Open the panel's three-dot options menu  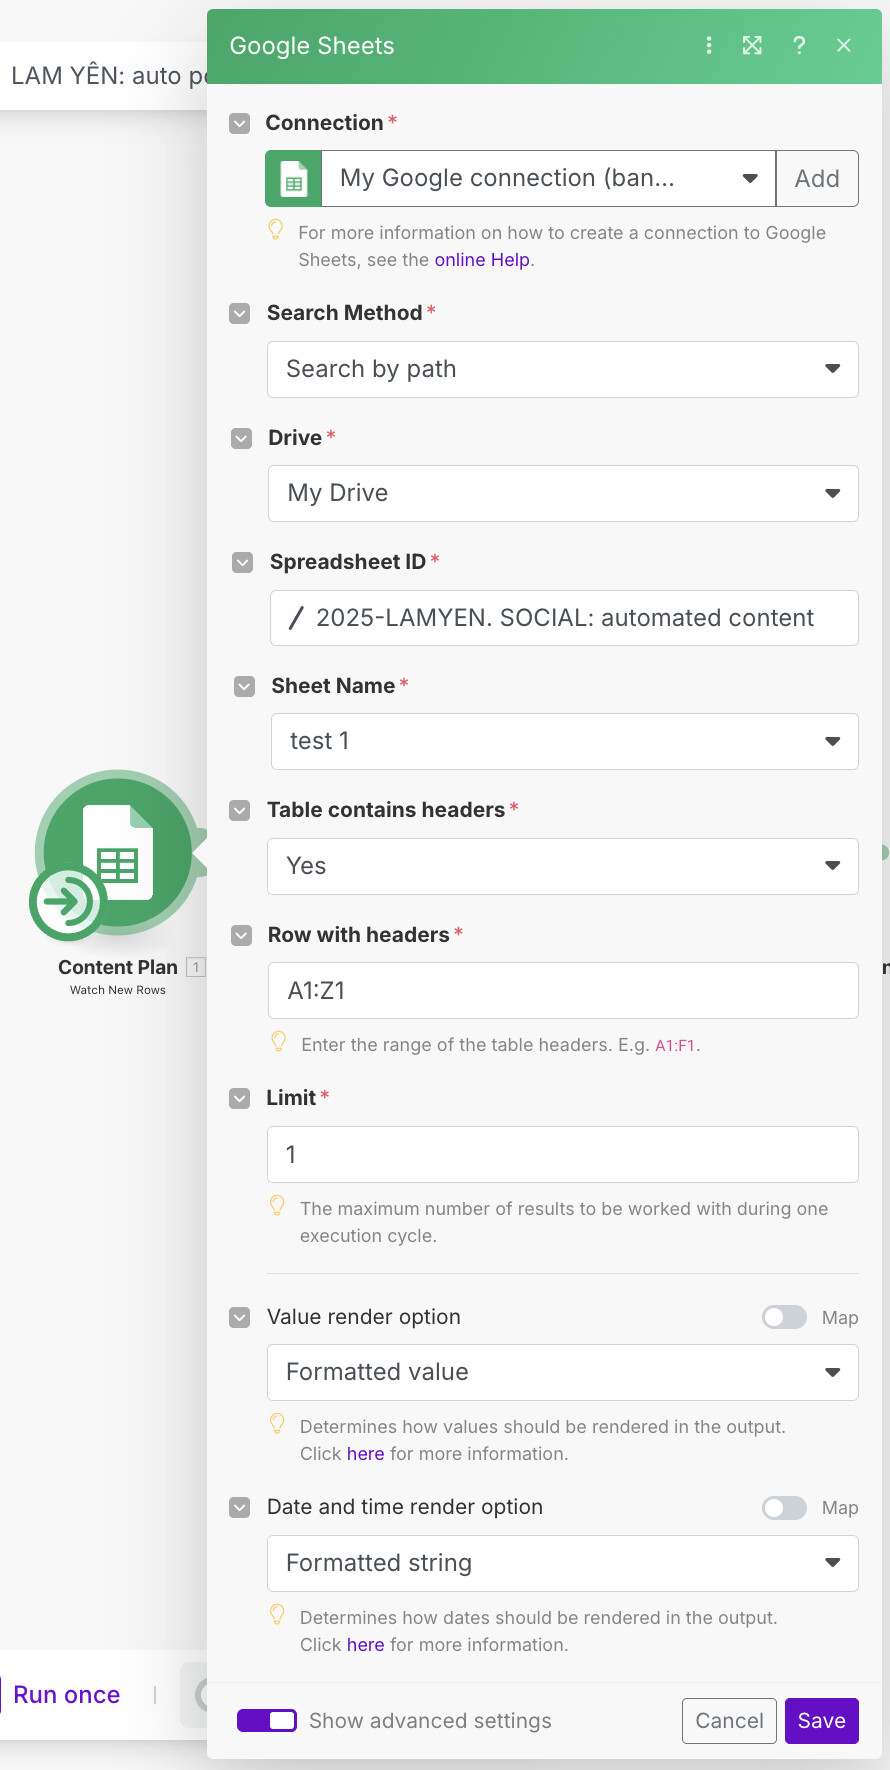click(x=709, y=46)
